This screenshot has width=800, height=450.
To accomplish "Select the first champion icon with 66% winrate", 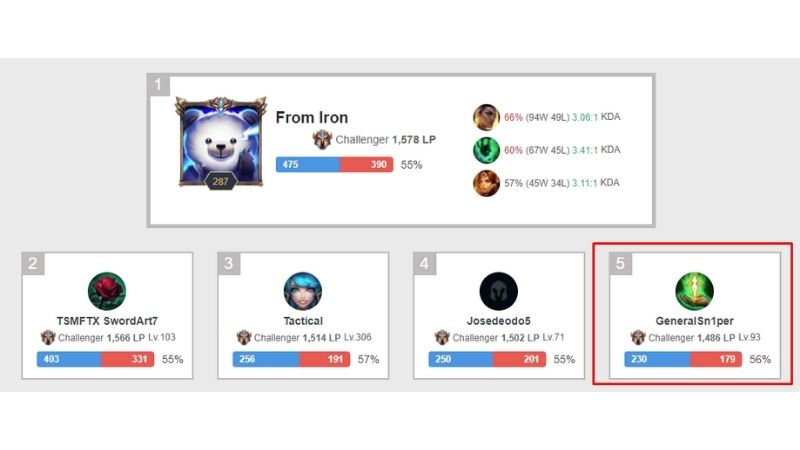I will [x=486, y=117].
